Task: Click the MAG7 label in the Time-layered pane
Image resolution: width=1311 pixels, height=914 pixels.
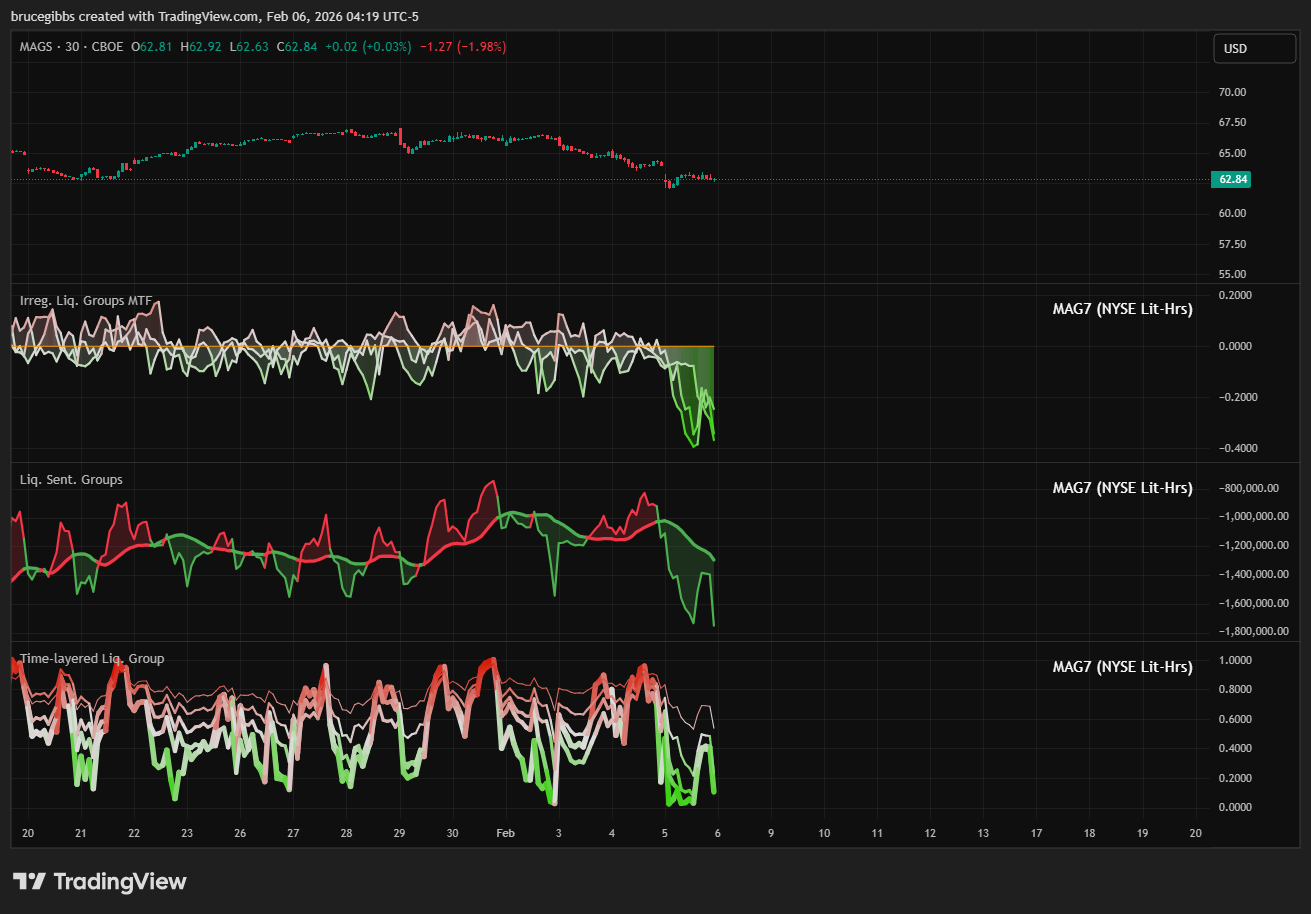Action: coord(1122,667)
